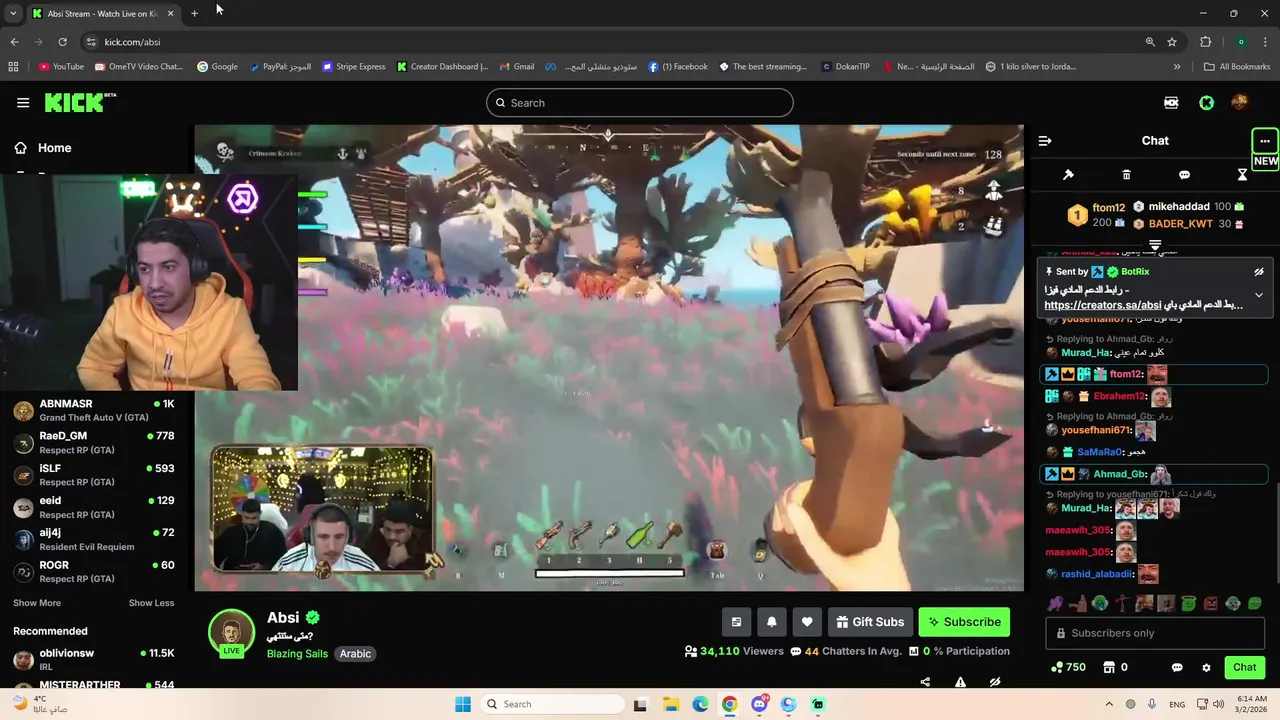
Task: Click the green Kick icon in top-right header
Action: pos(1207,102)
